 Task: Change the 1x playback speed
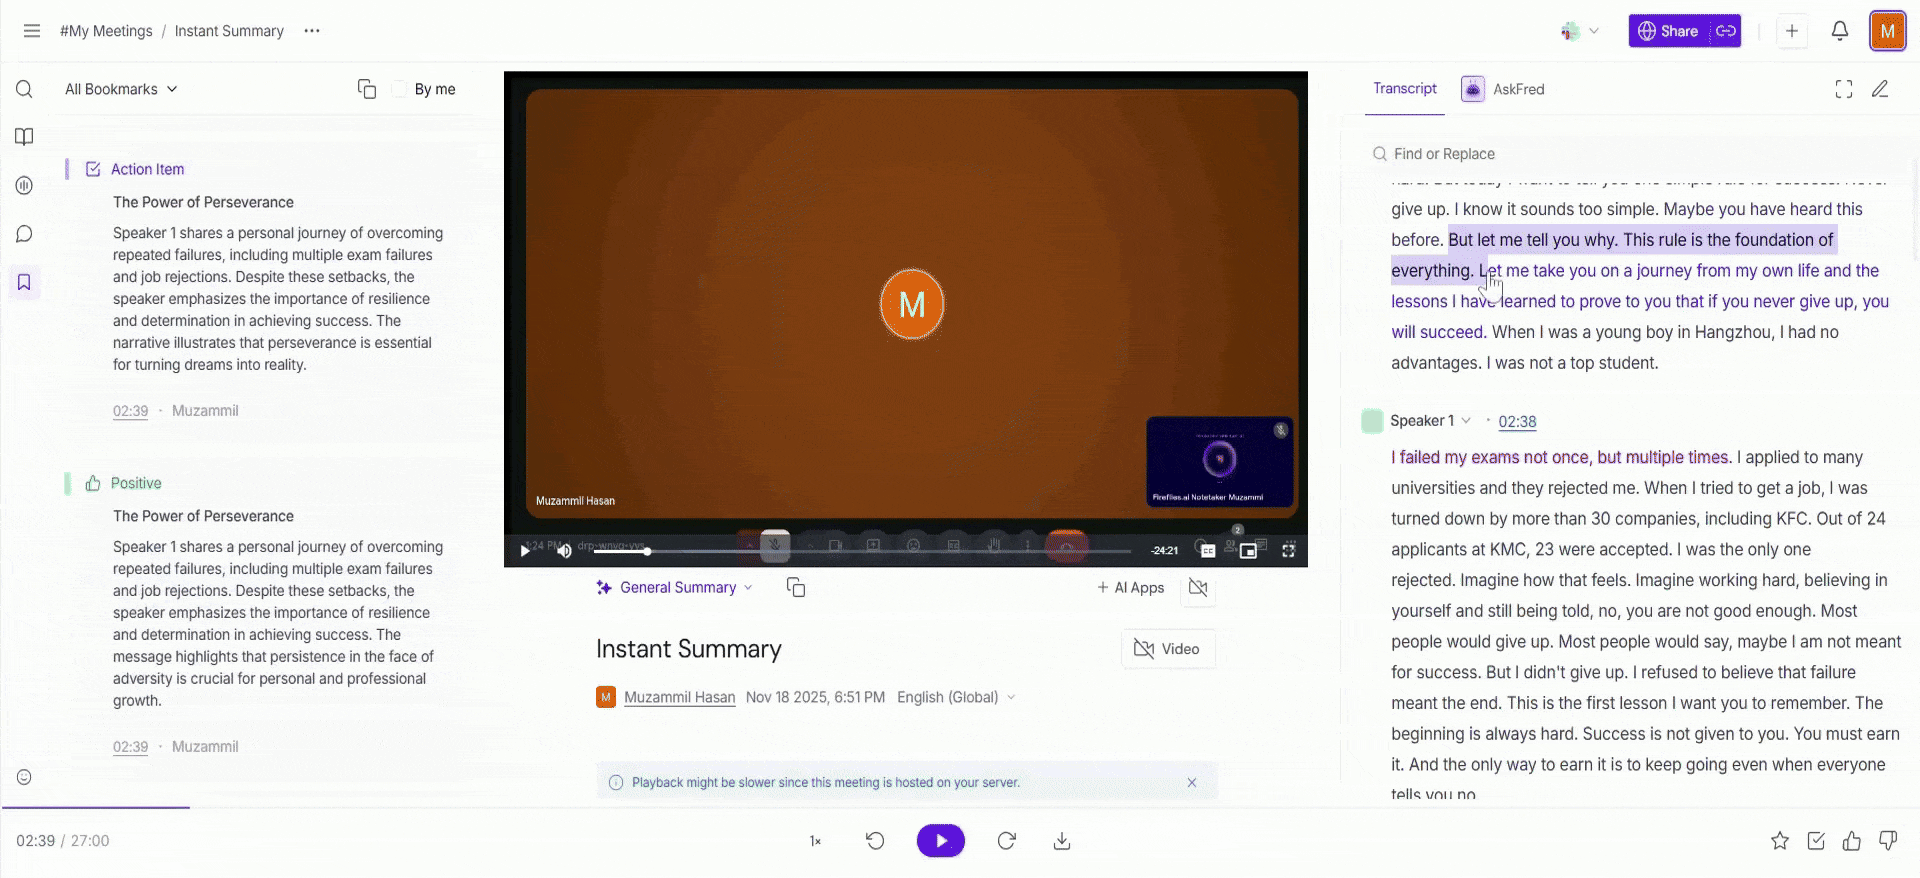pos(815,841)
